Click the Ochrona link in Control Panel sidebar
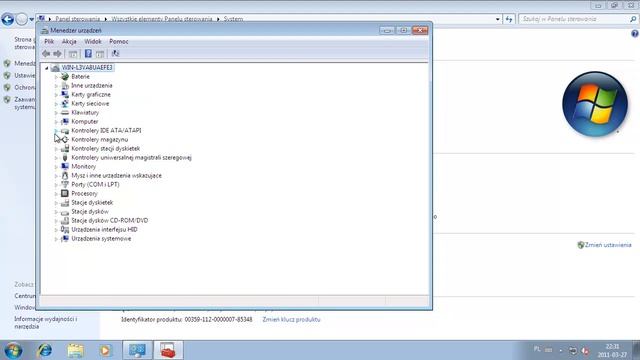Viewport: 640px width, 360px height. pos(24,87)
